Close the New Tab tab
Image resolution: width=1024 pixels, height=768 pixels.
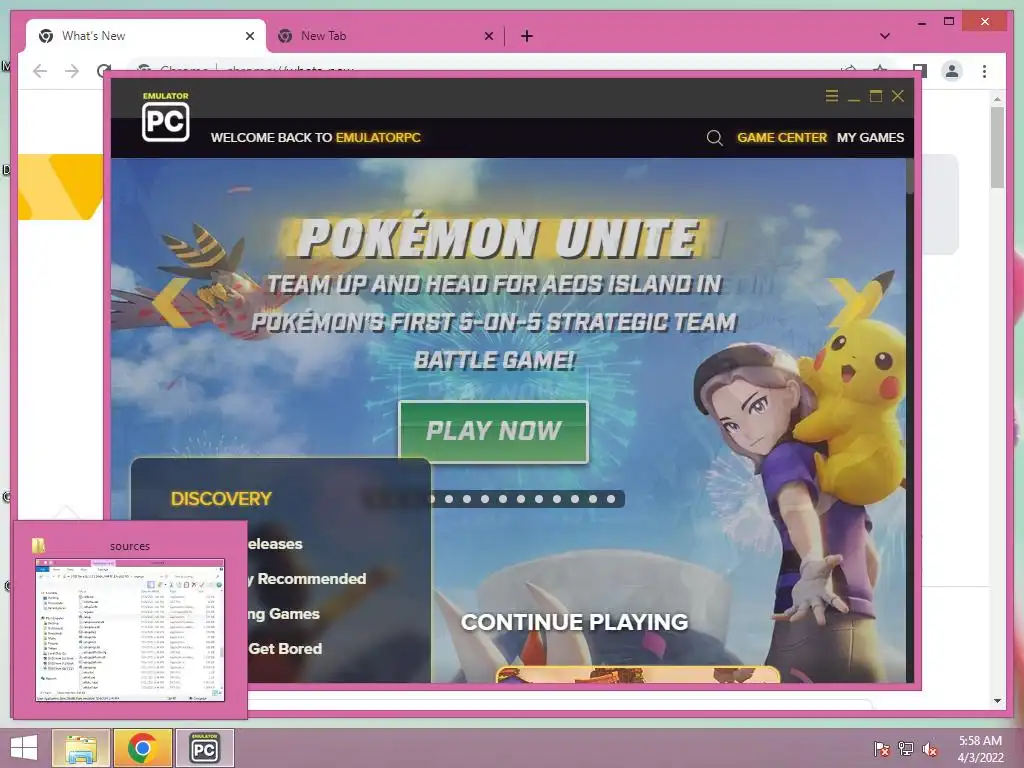pos(488,36)
